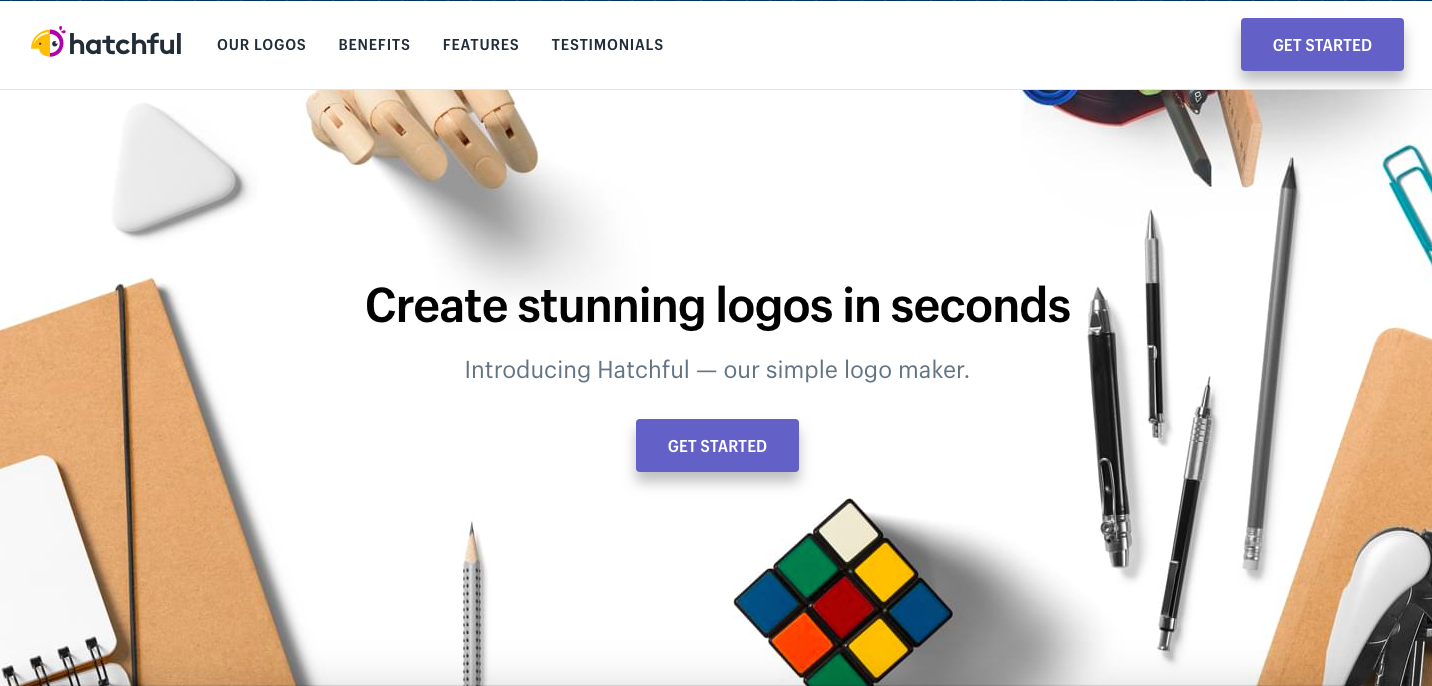Click the tall gray pencil with eraser

click(1270, 364)
